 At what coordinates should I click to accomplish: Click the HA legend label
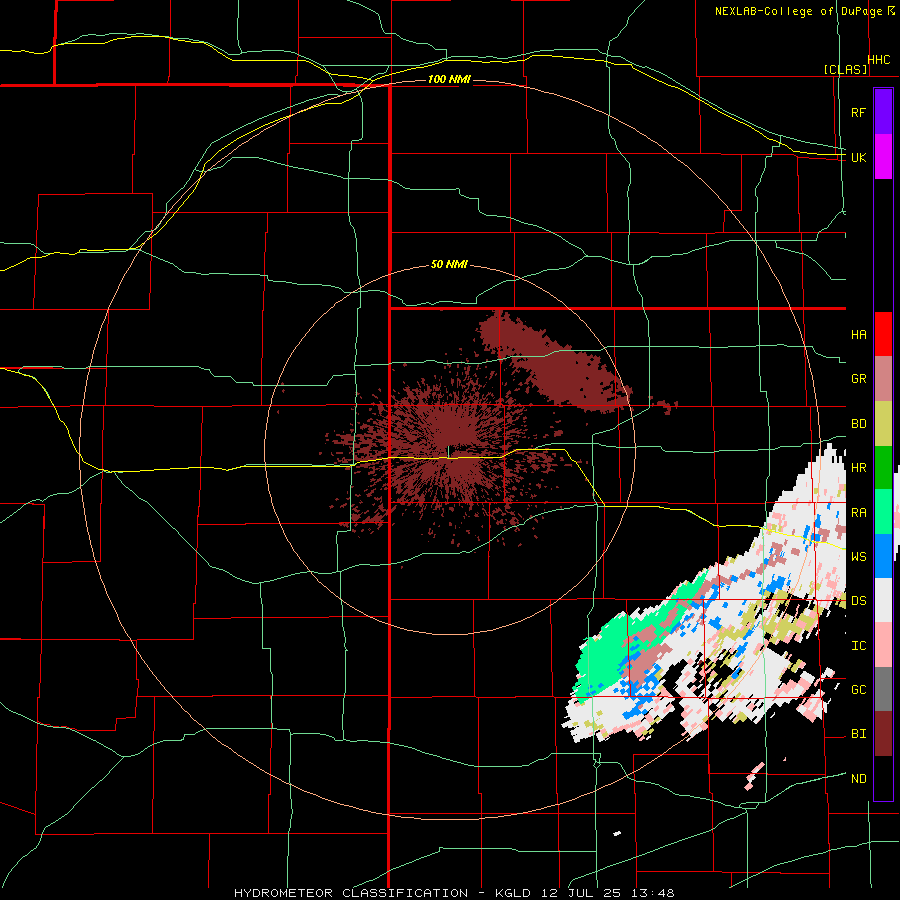tap(858, 334)
